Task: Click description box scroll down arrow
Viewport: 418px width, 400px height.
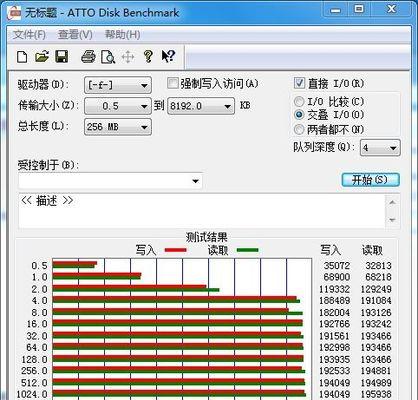Action: 392,220
